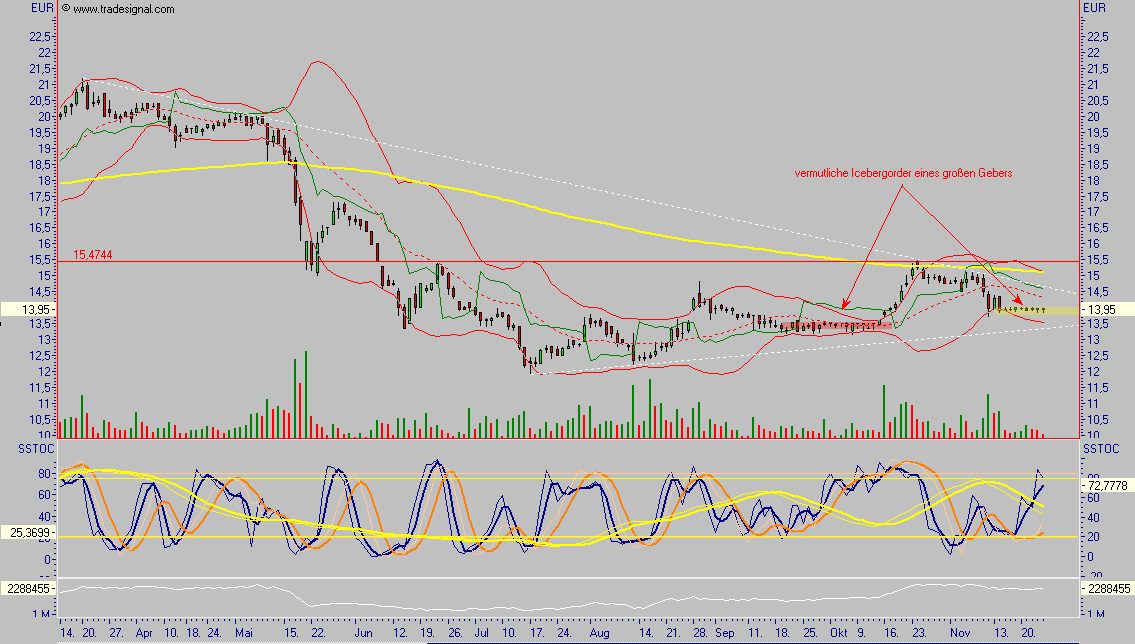
Task: Select the red 15,4744 price level label
Action: click(x=93, y=255)
